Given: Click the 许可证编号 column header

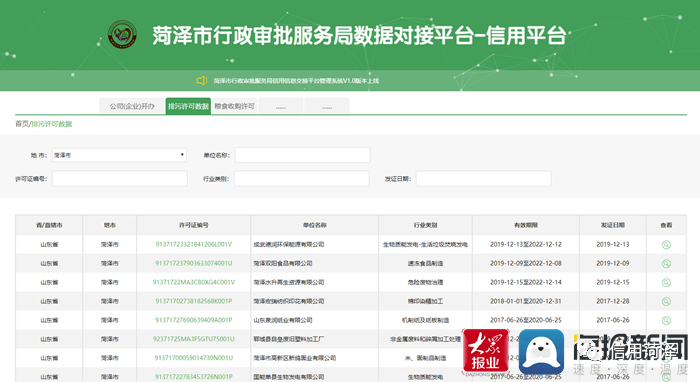Looking at the screenshot, I should [194, 225].
